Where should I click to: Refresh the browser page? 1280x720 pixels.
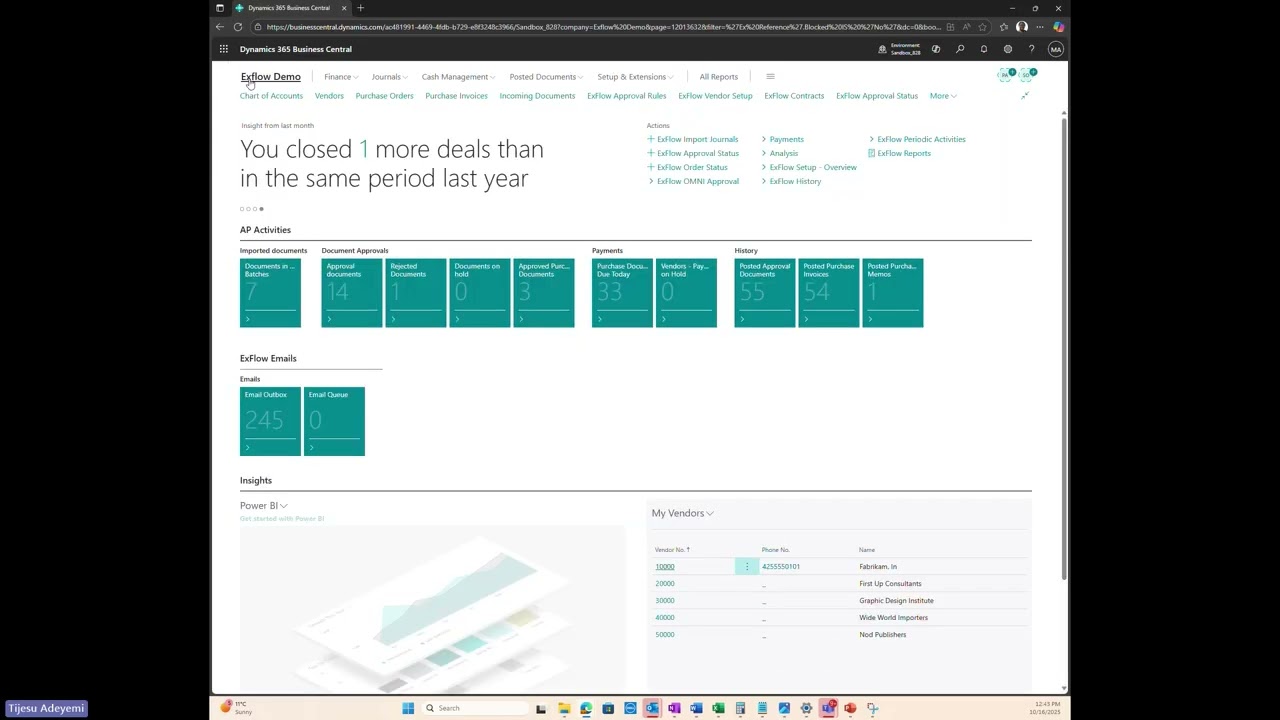238,27
